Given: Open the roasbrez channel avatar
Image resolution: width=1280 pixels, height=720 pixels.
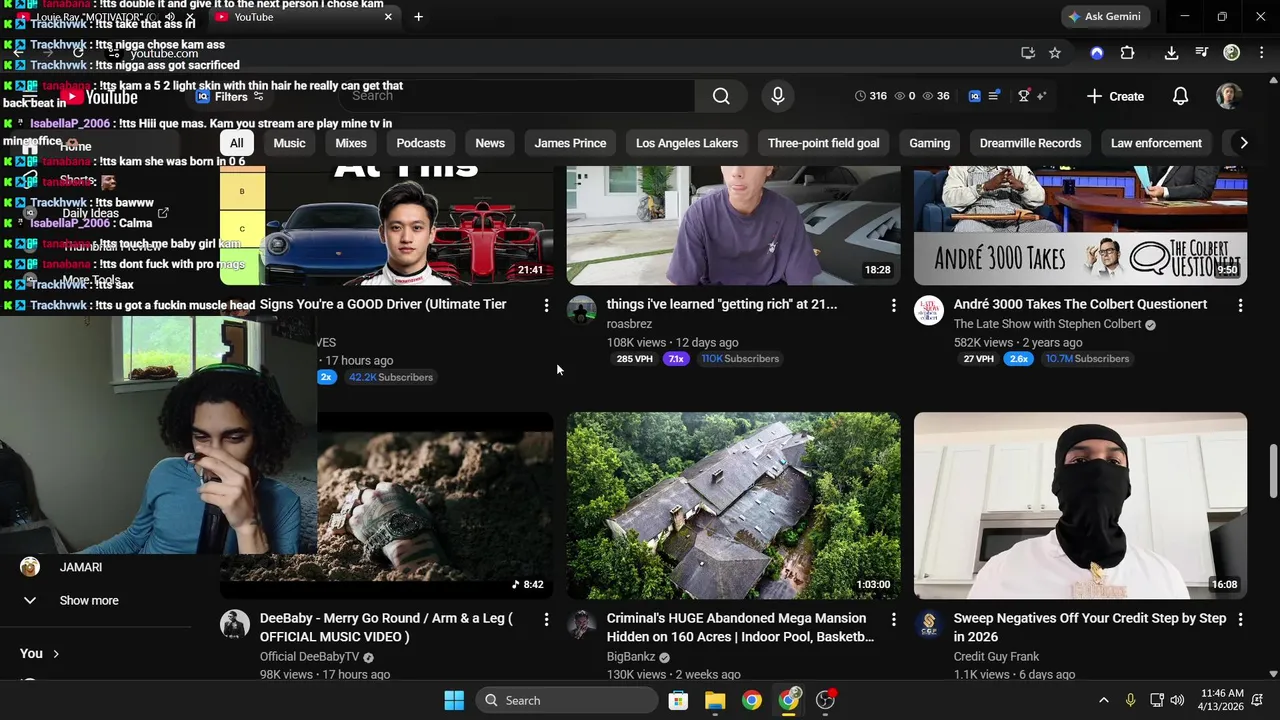Looking at the screenshot, I should point(582,310).
